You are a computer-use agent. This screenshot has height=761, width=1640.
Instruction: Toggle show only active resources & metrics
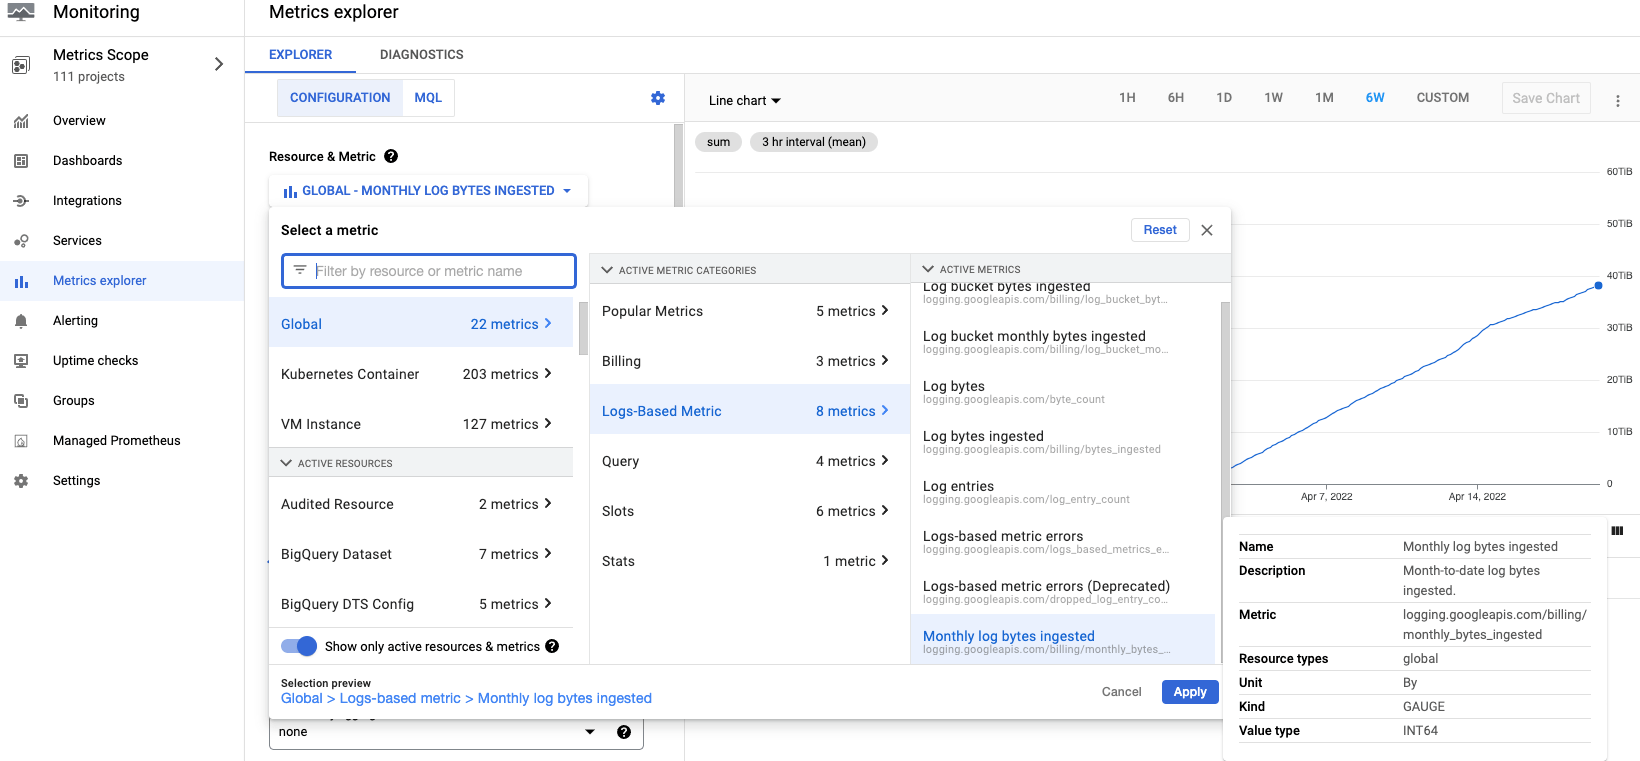[x=299, y=646]
